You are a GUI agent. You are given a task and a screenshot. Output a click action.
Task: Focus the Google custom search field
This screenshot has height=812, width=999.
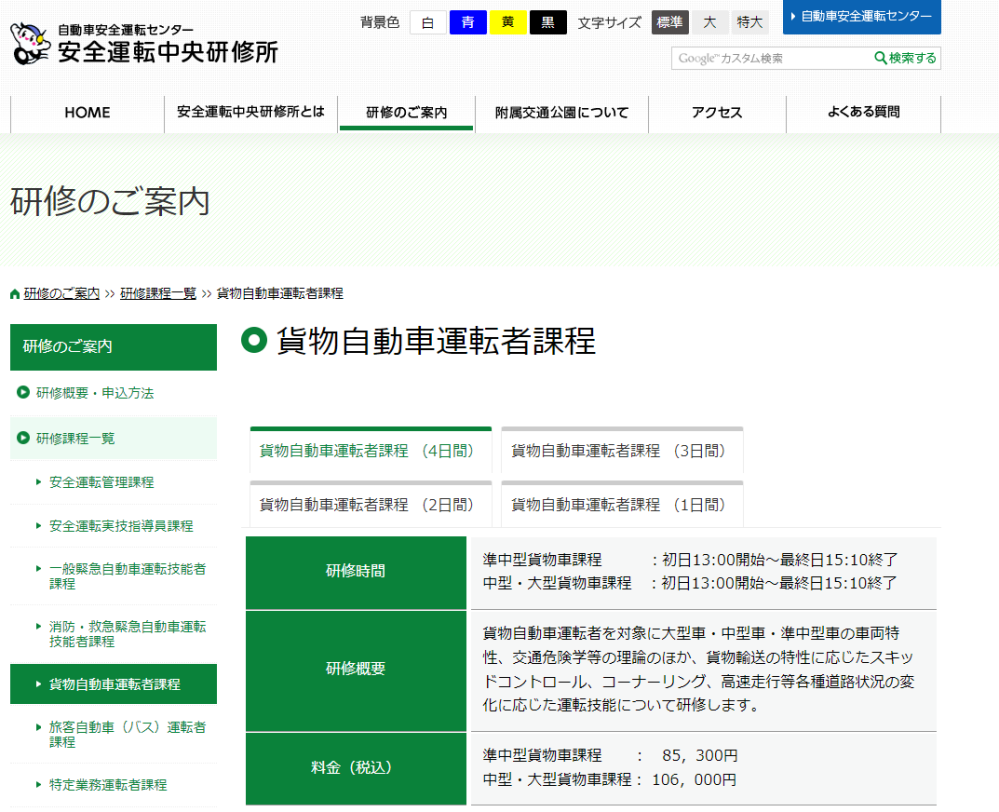(770, 58)
